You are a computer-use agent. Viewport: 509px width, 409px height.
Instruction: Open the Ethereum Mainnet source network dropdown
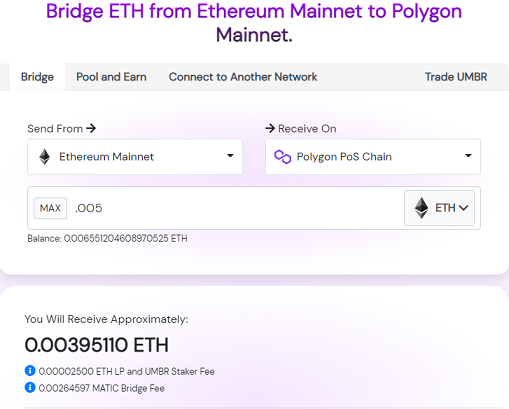pos(135,157)
